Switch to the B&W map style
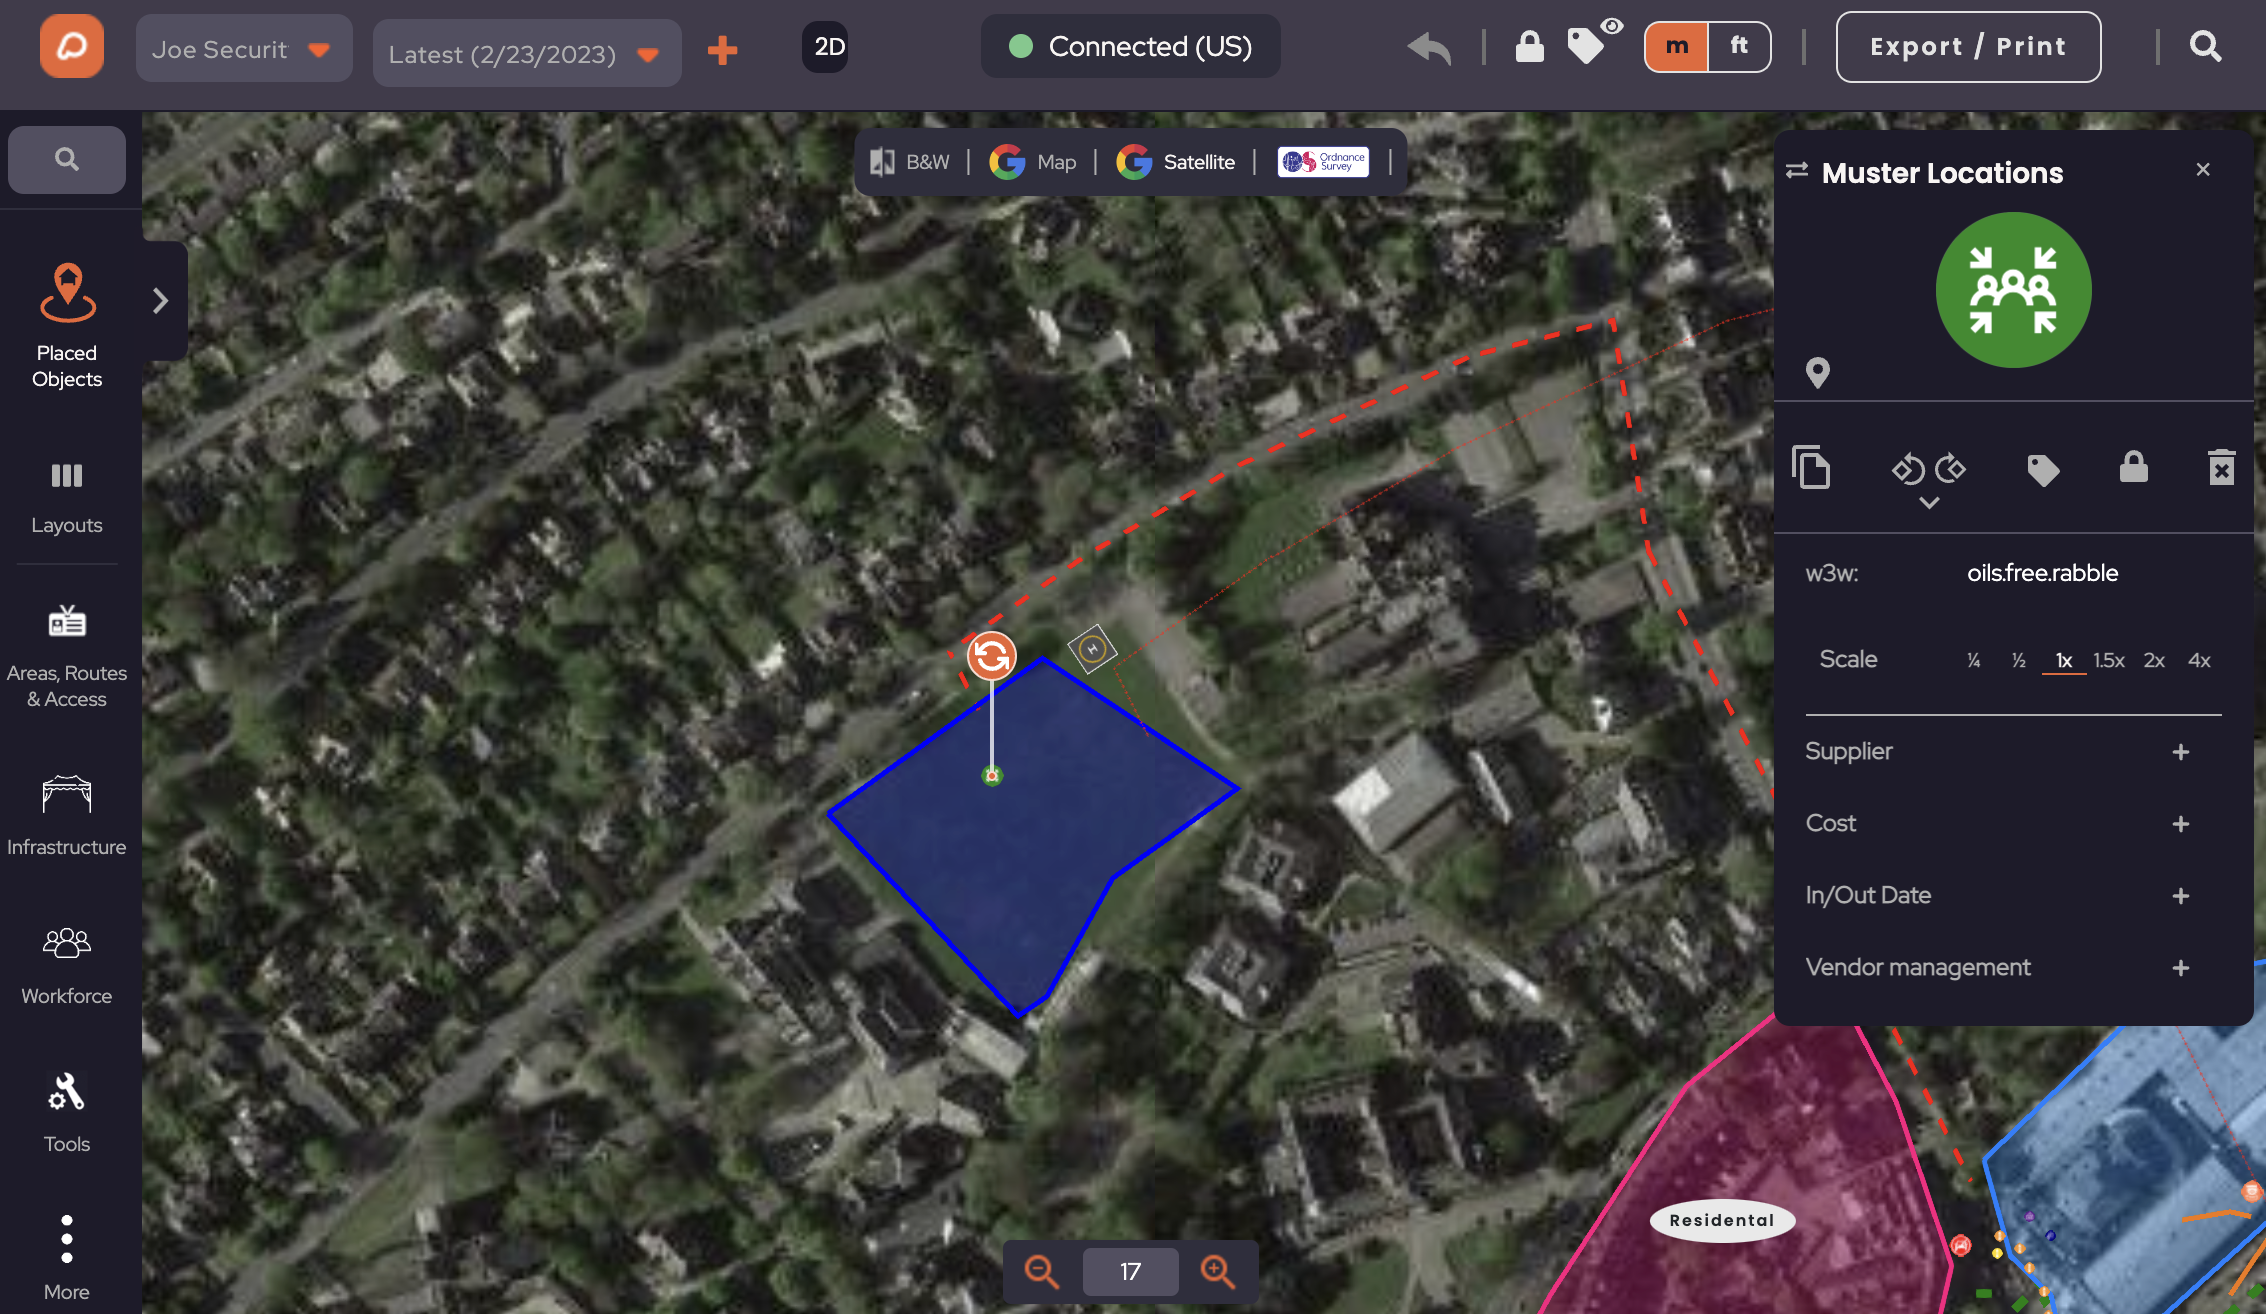 pyautogui.click(x=909, y=162)
